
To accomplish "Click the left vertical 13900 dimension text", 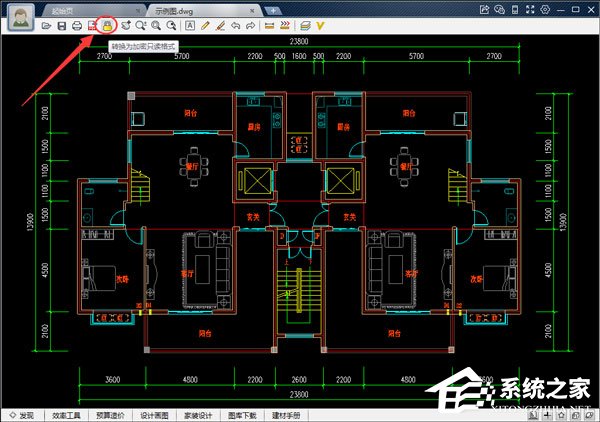I will tap(31, 222).
